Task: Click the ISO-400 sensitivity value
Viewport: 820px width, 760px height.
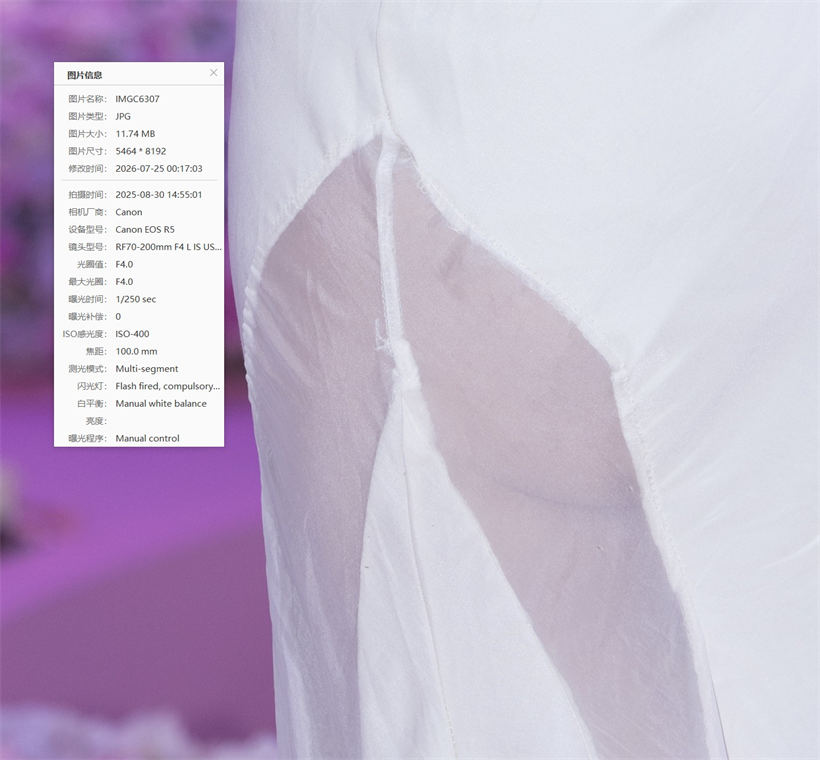Action: click(x=132, y=334)
